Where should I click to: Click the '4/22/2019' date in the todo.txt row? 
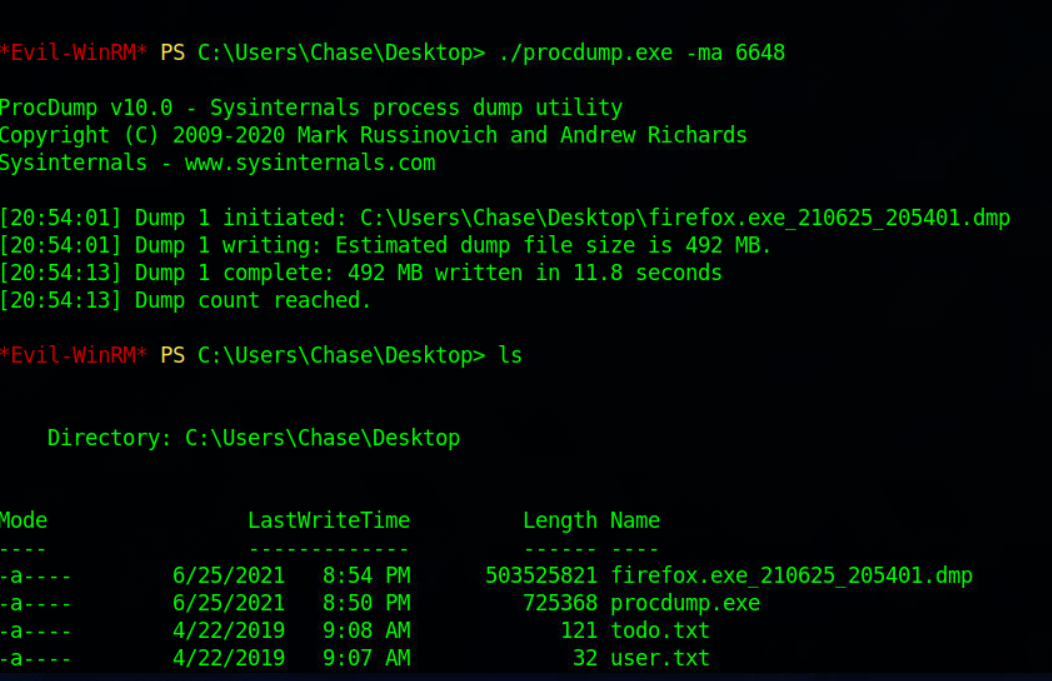(x=229, y=631)
